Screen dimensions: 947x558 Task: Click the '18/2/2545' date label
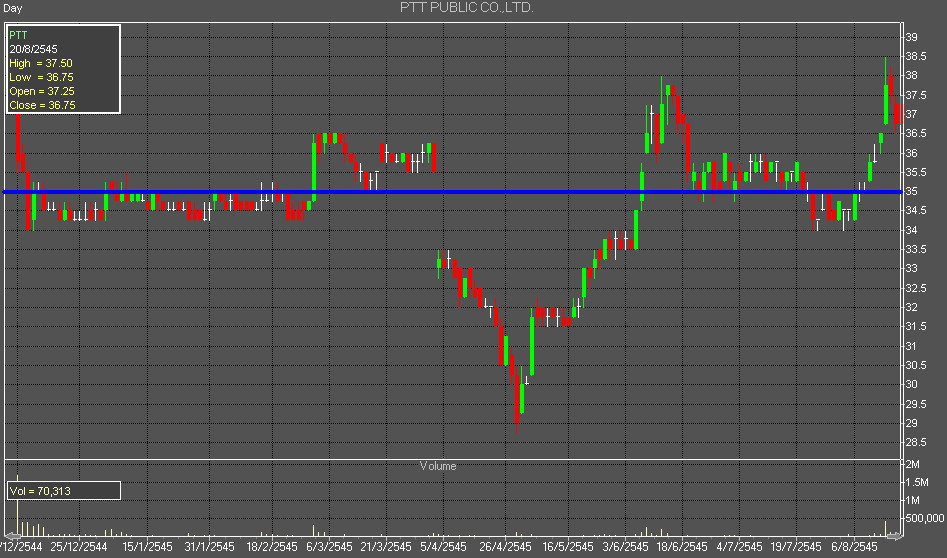pos(272,547)
